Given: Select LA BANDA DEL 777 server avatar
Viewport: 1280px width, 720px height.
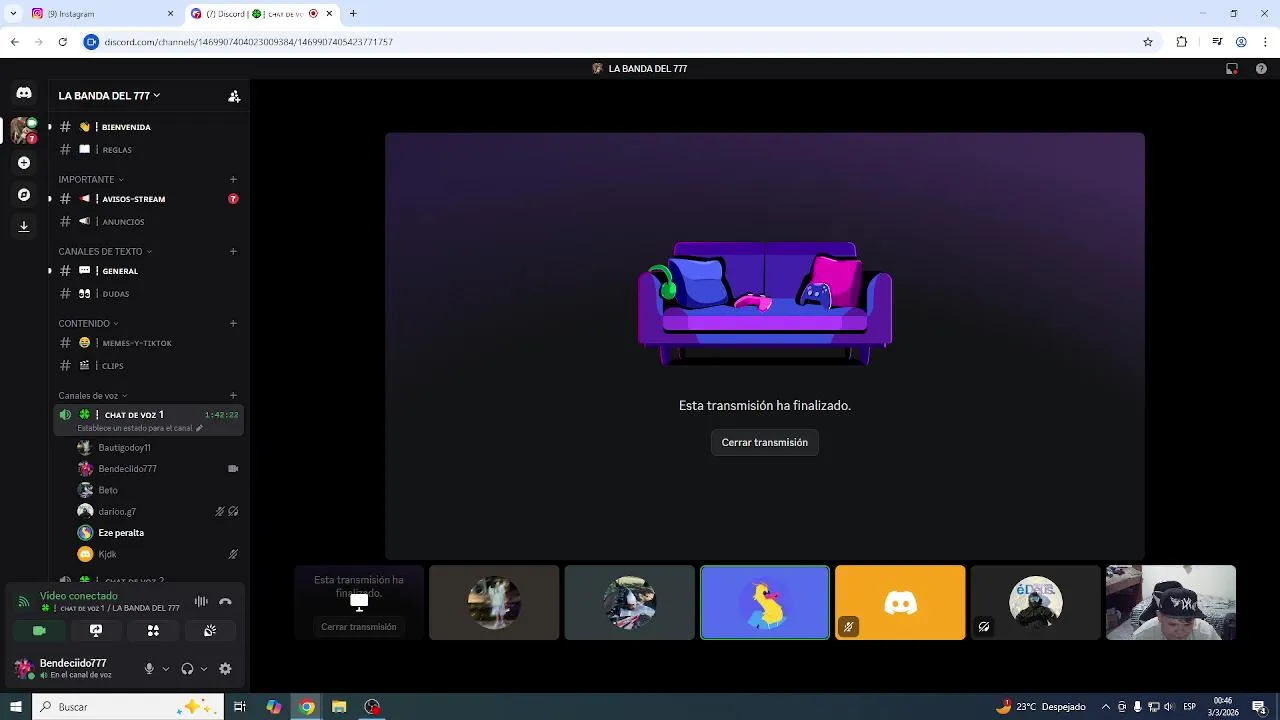Looking at the screenshot, I should point(24,130).
